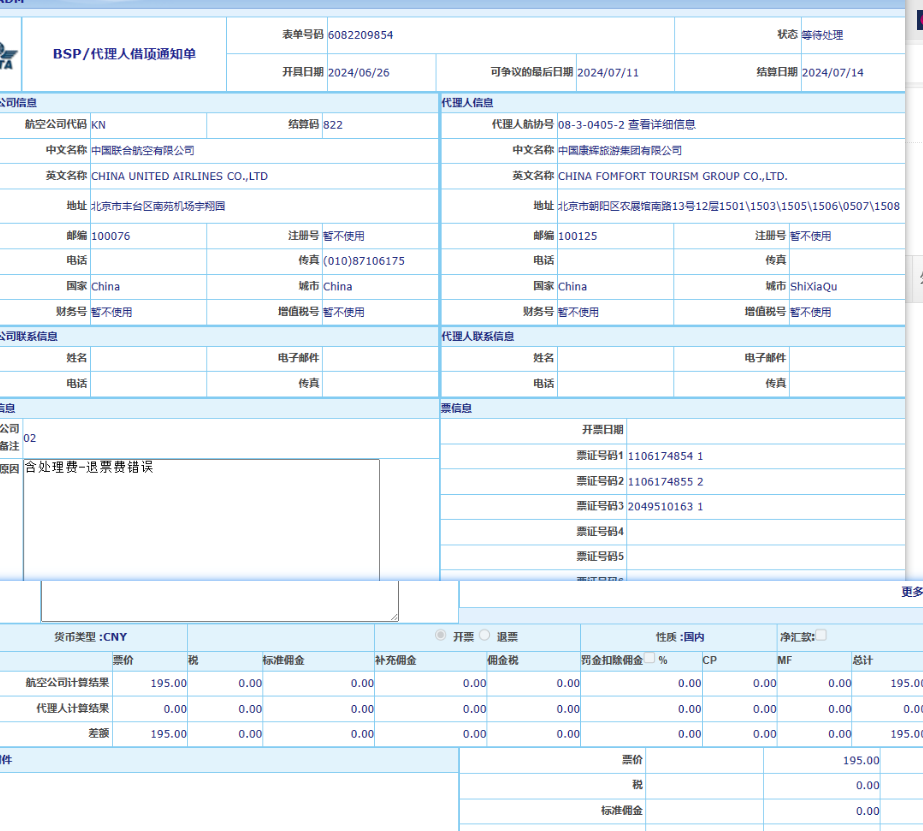
Task: Click the 结算日期 value 2024/07/14
Action: [832, 73]
